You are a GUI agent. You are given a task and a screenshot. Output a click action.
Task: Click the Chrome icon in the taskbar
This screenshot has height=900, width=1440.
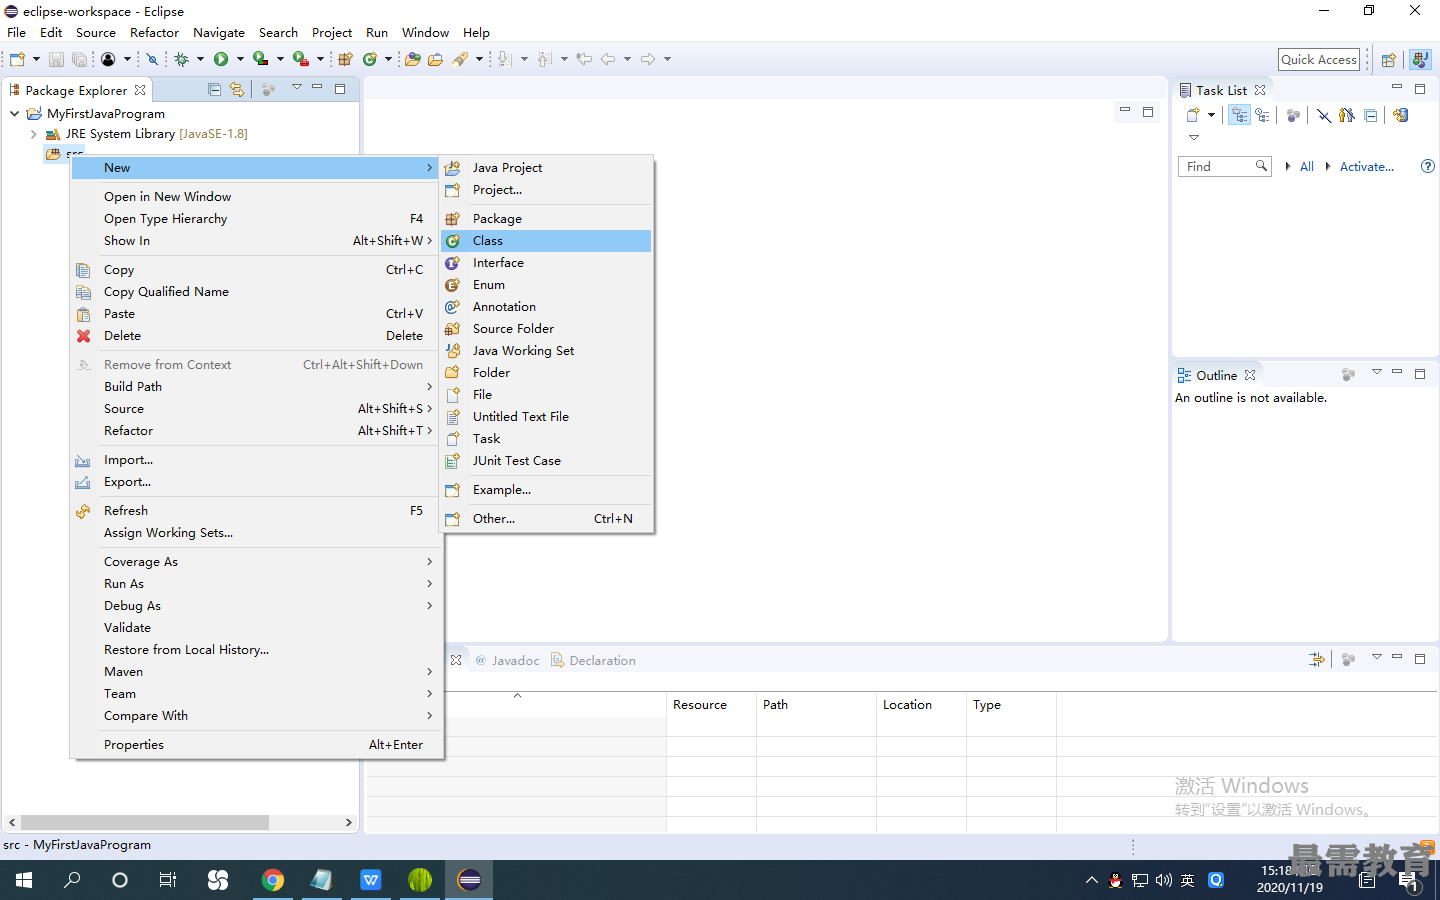[x=272, y=880]
